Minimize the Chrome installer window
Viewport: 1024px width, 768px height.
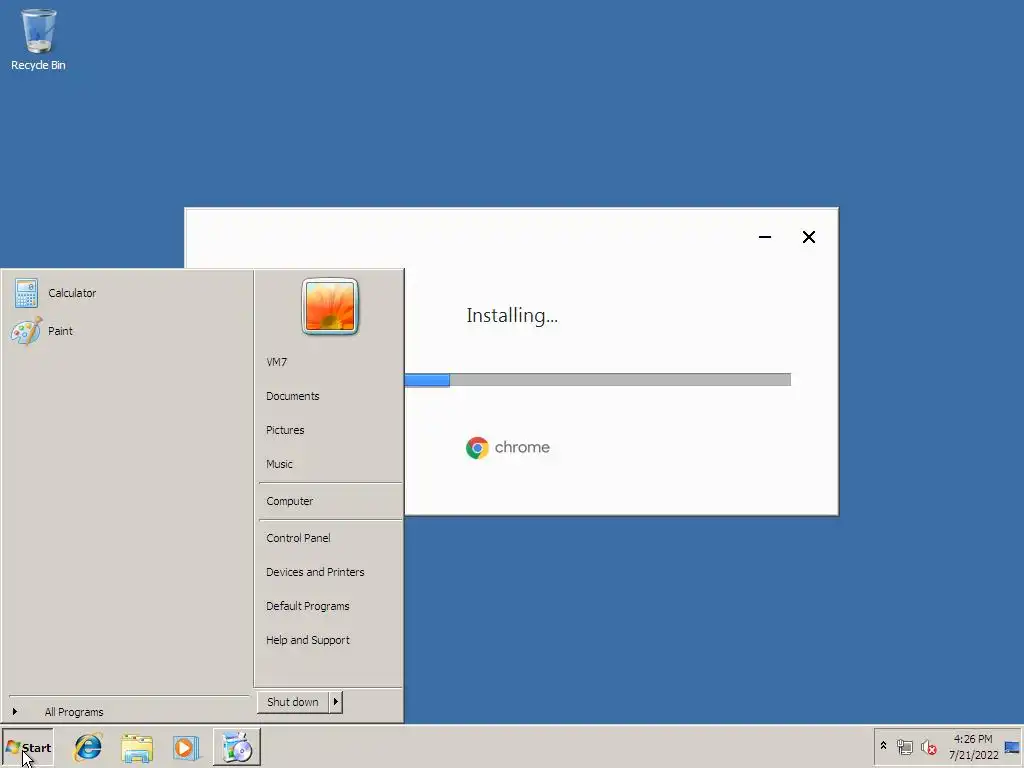(765, 237)
